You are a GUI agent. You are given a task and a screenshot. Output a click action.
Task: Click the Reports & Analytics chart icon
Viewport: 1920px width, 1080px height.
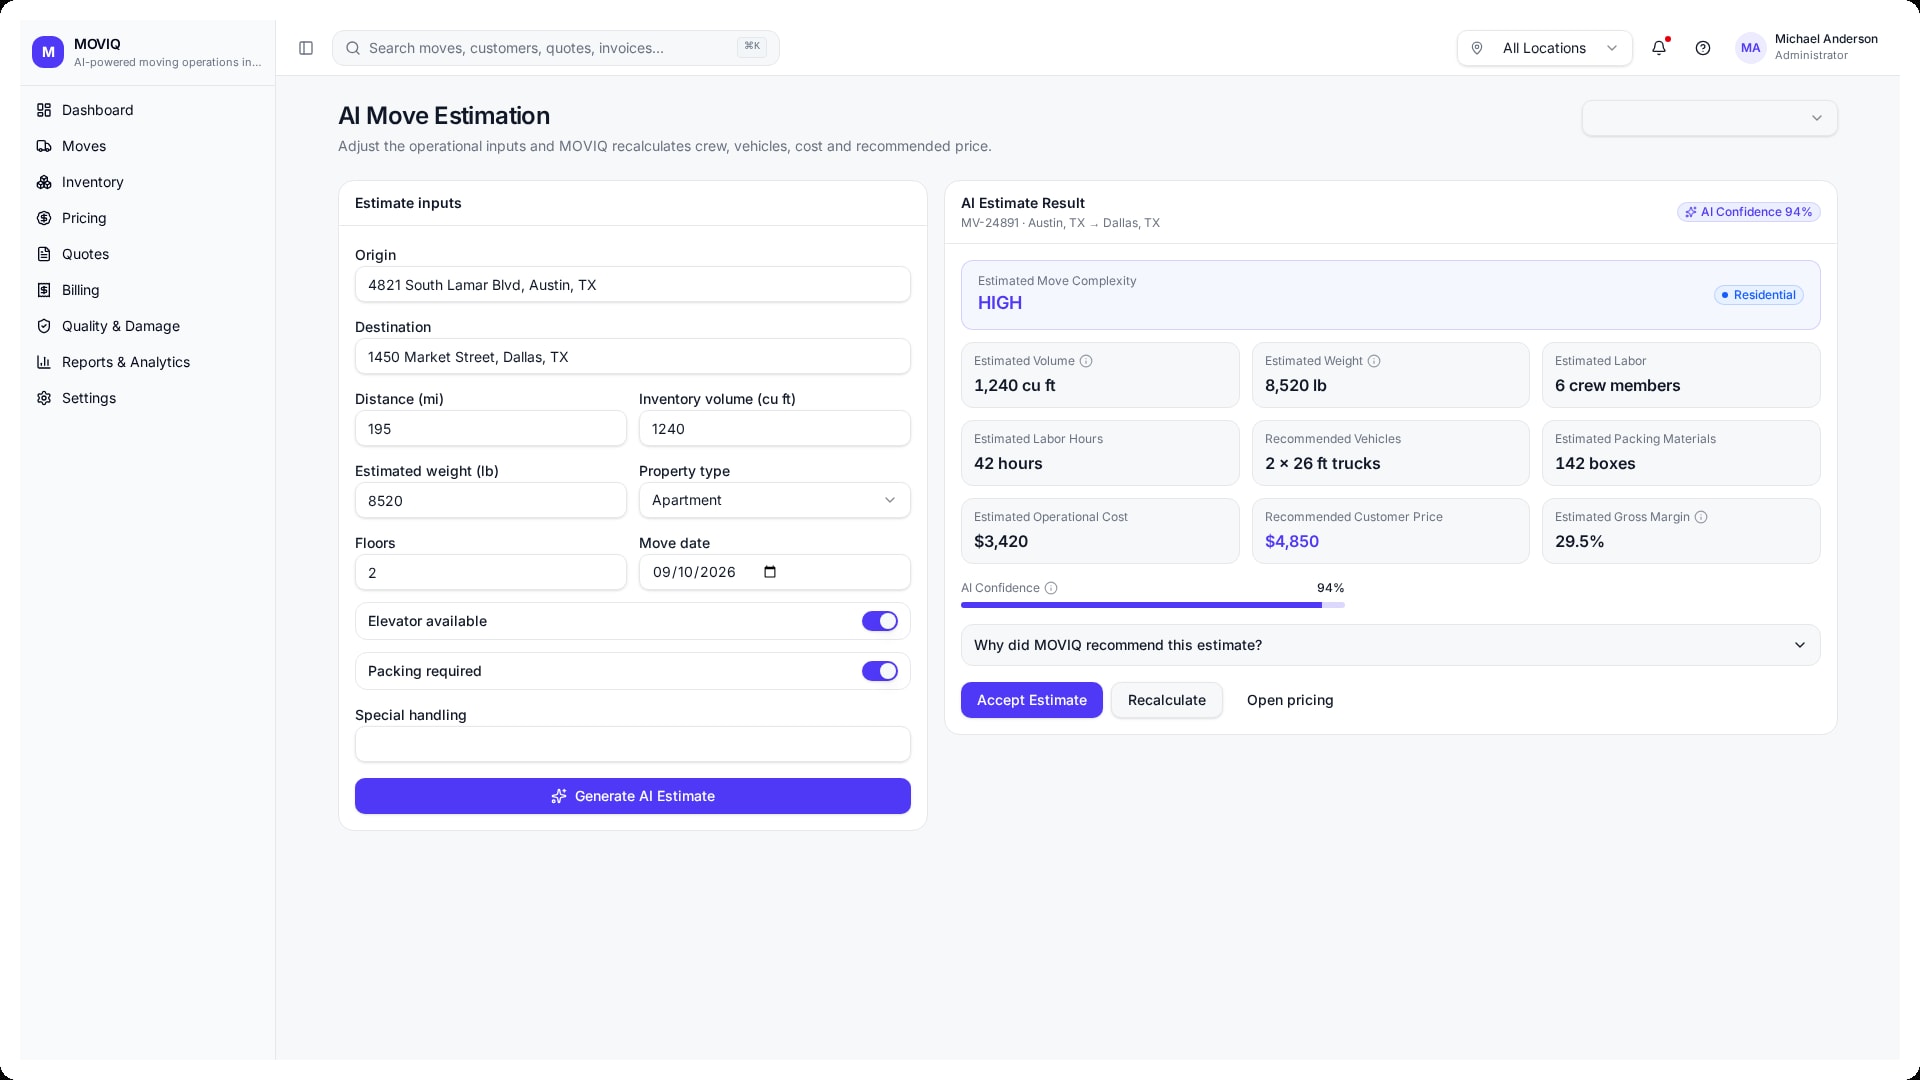44,362
